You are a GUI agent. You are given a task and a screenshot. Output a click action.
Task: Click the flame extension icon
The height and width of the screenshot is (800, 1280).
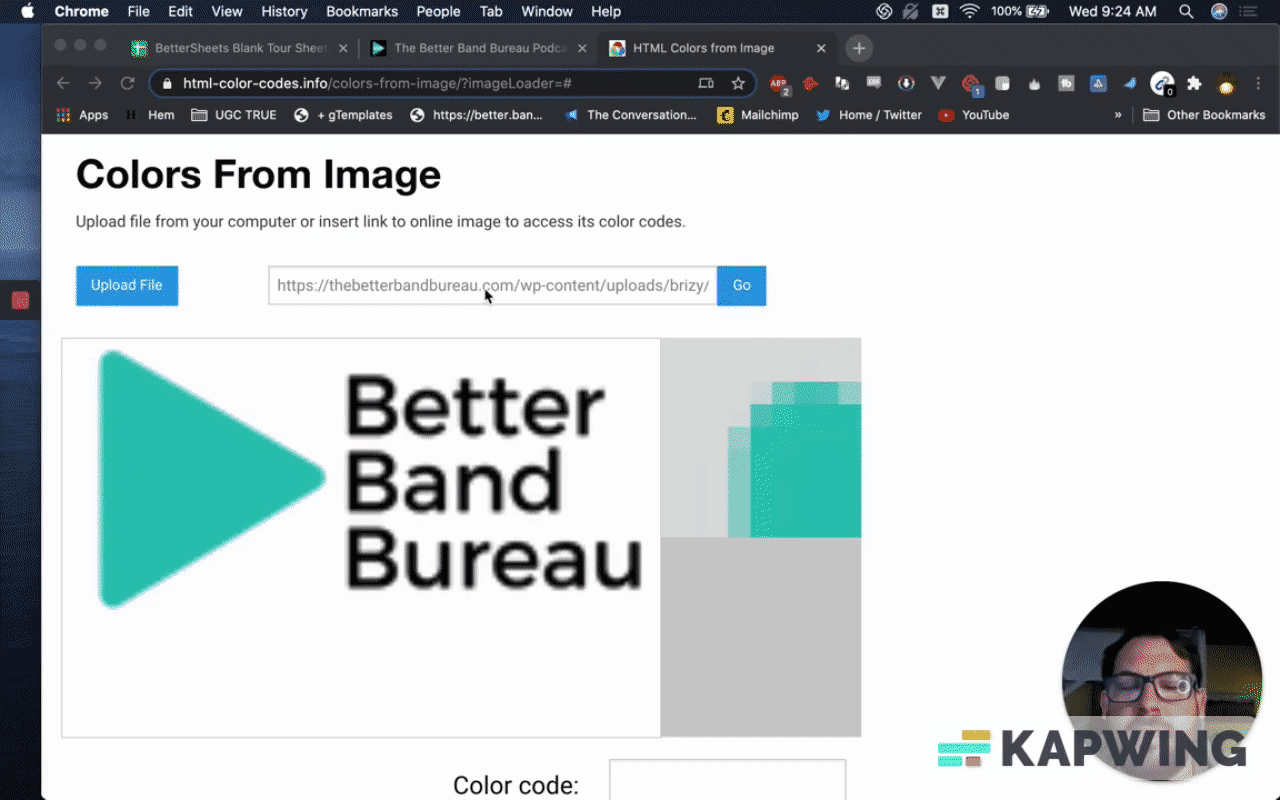(x=1034, y=84)
